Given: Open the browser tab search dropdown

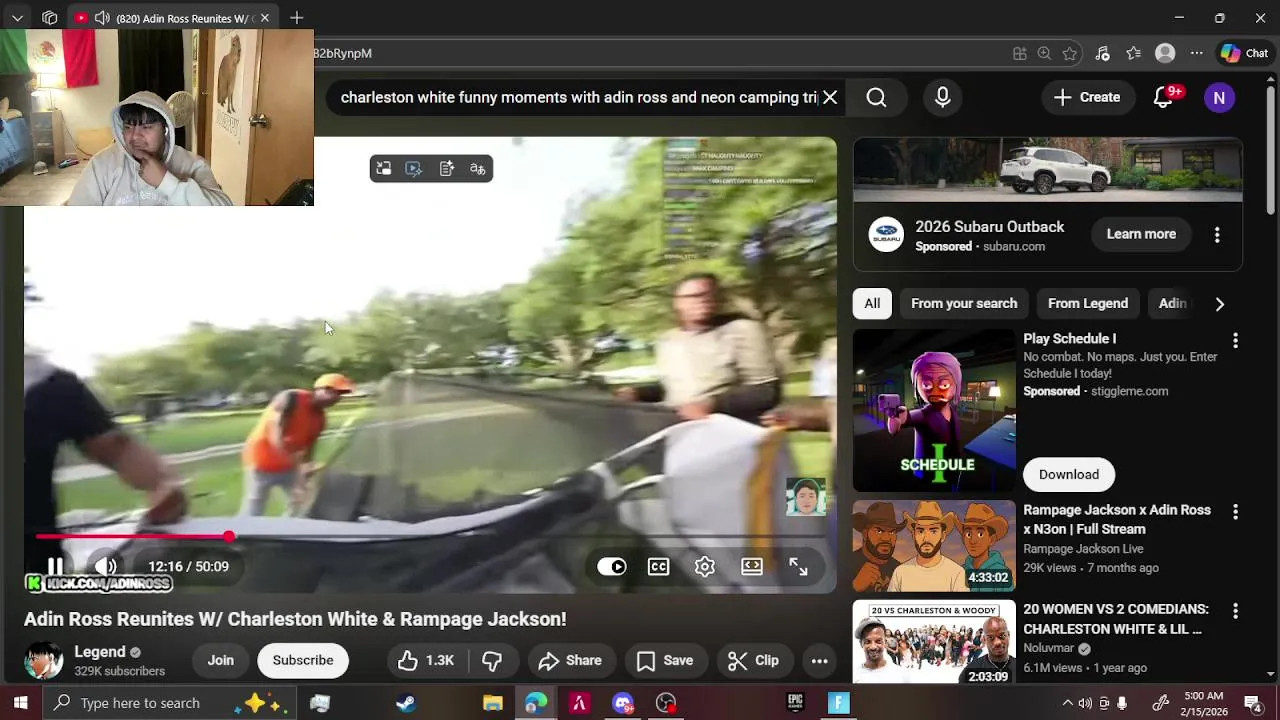Looking at the screenshot, I should coord(17,18).
